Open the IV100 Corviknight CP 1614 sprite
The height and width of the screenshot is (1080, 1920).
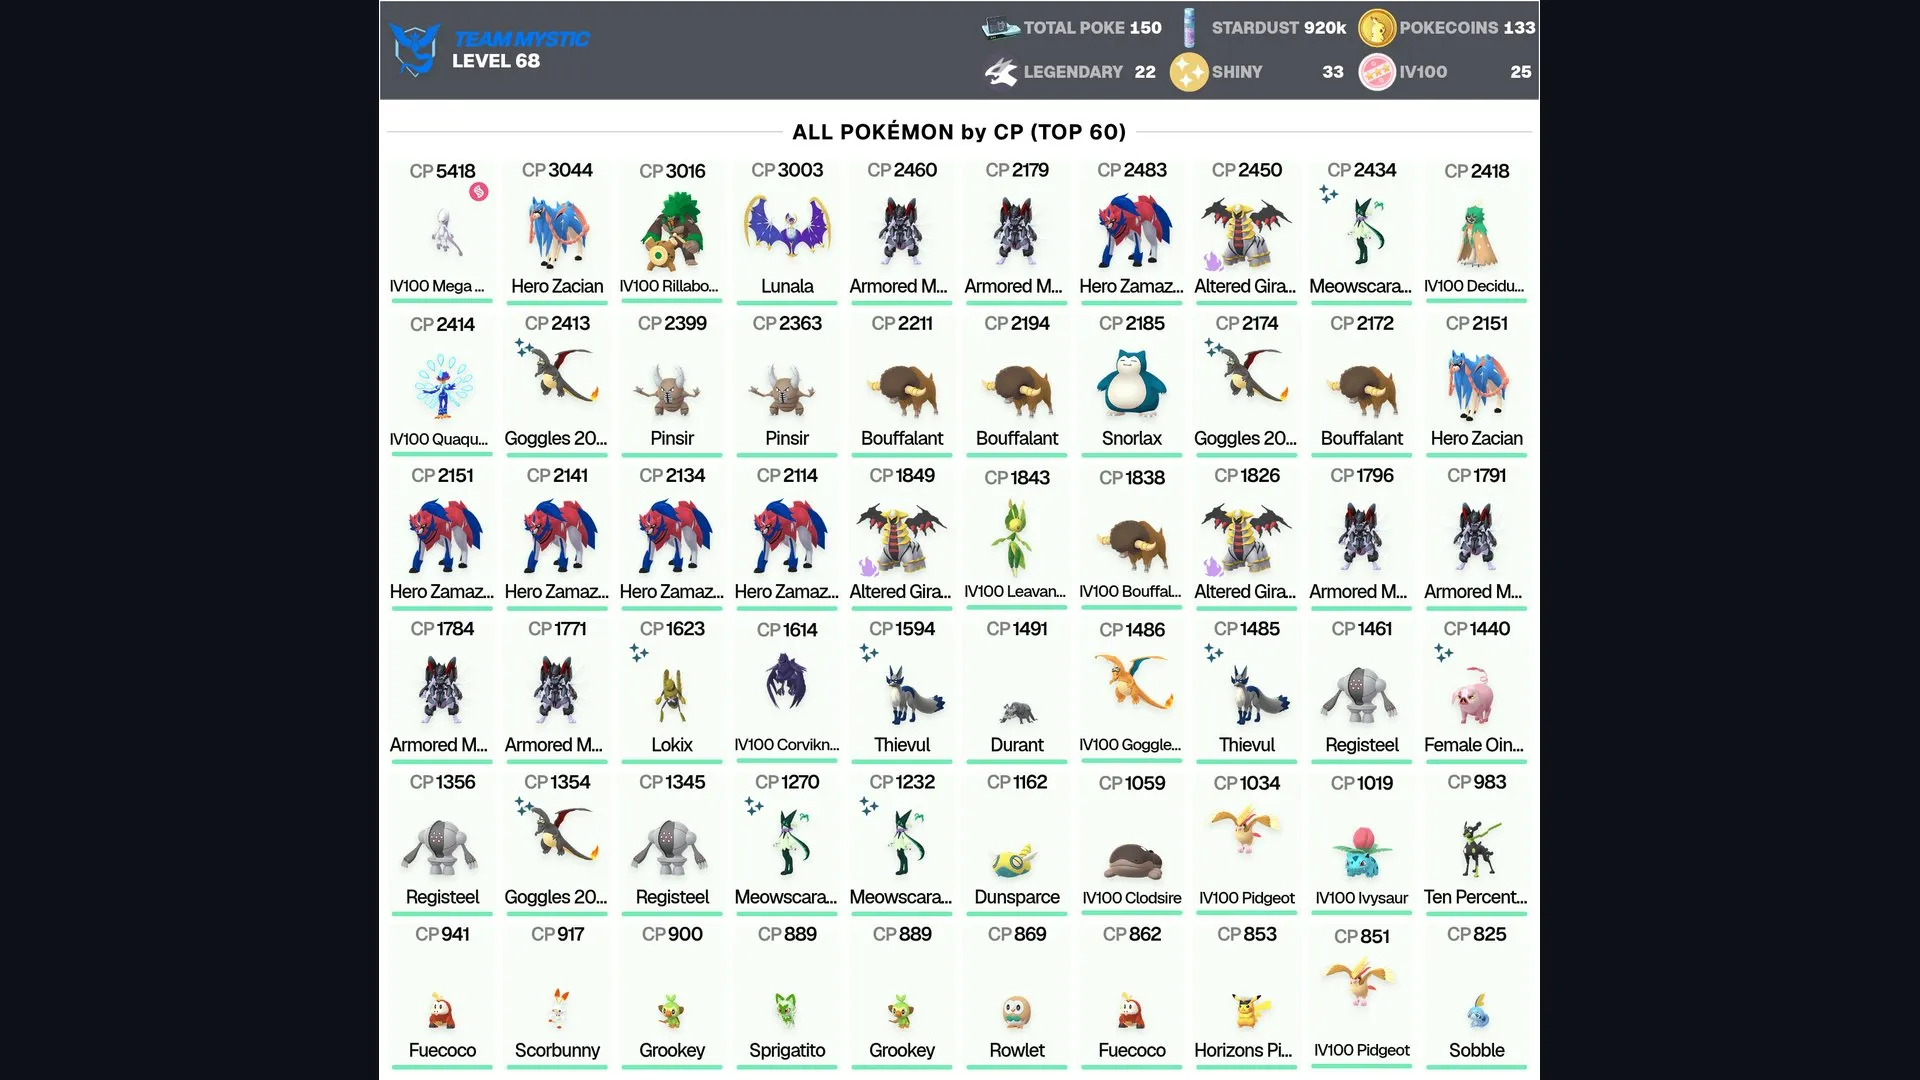tap(787, 681)
